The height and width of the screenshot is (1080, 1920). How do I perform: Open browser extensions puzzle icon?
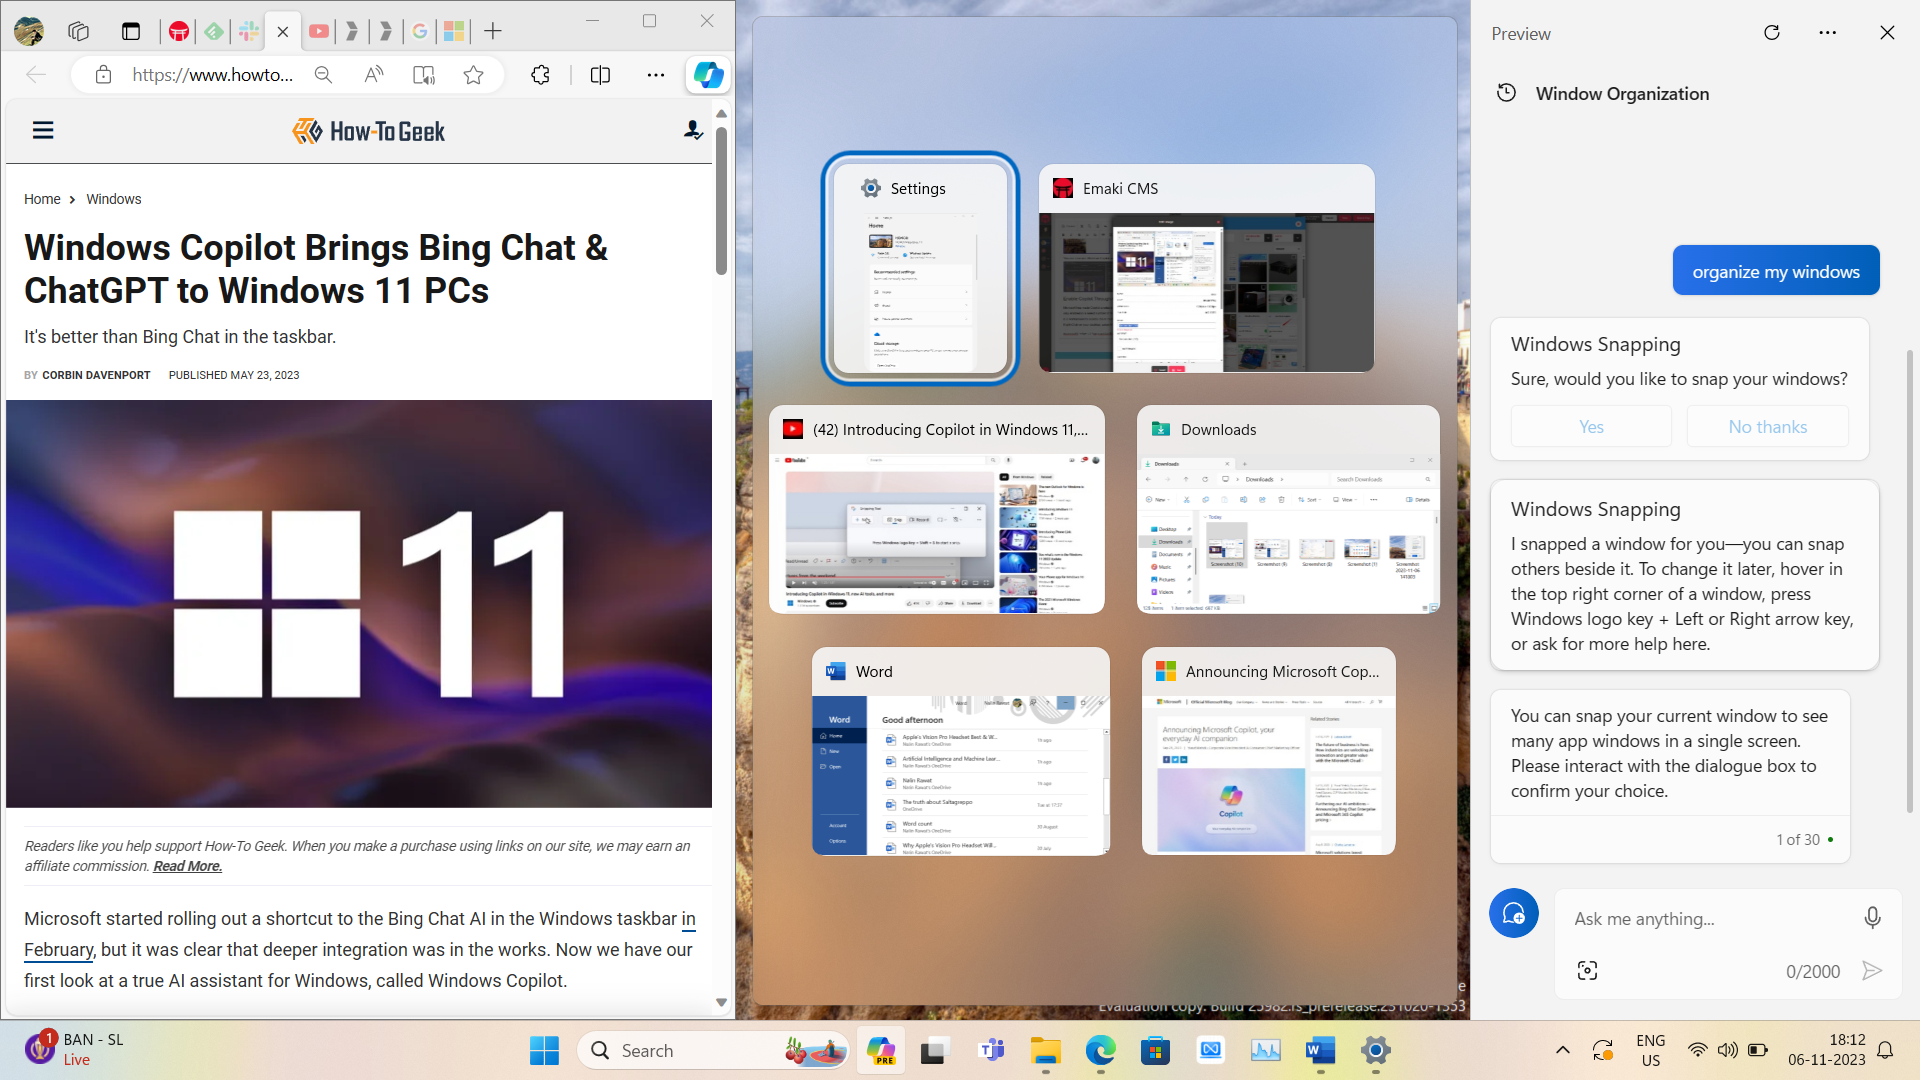coord(540,75)
